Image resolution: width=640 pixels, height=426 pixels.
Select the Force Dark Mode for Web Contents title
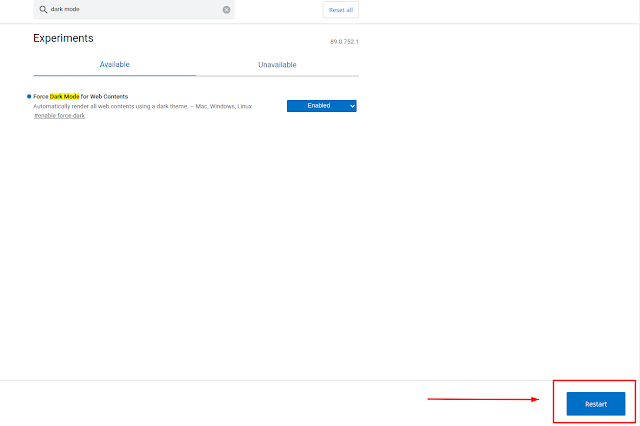[x=80, y=97]
